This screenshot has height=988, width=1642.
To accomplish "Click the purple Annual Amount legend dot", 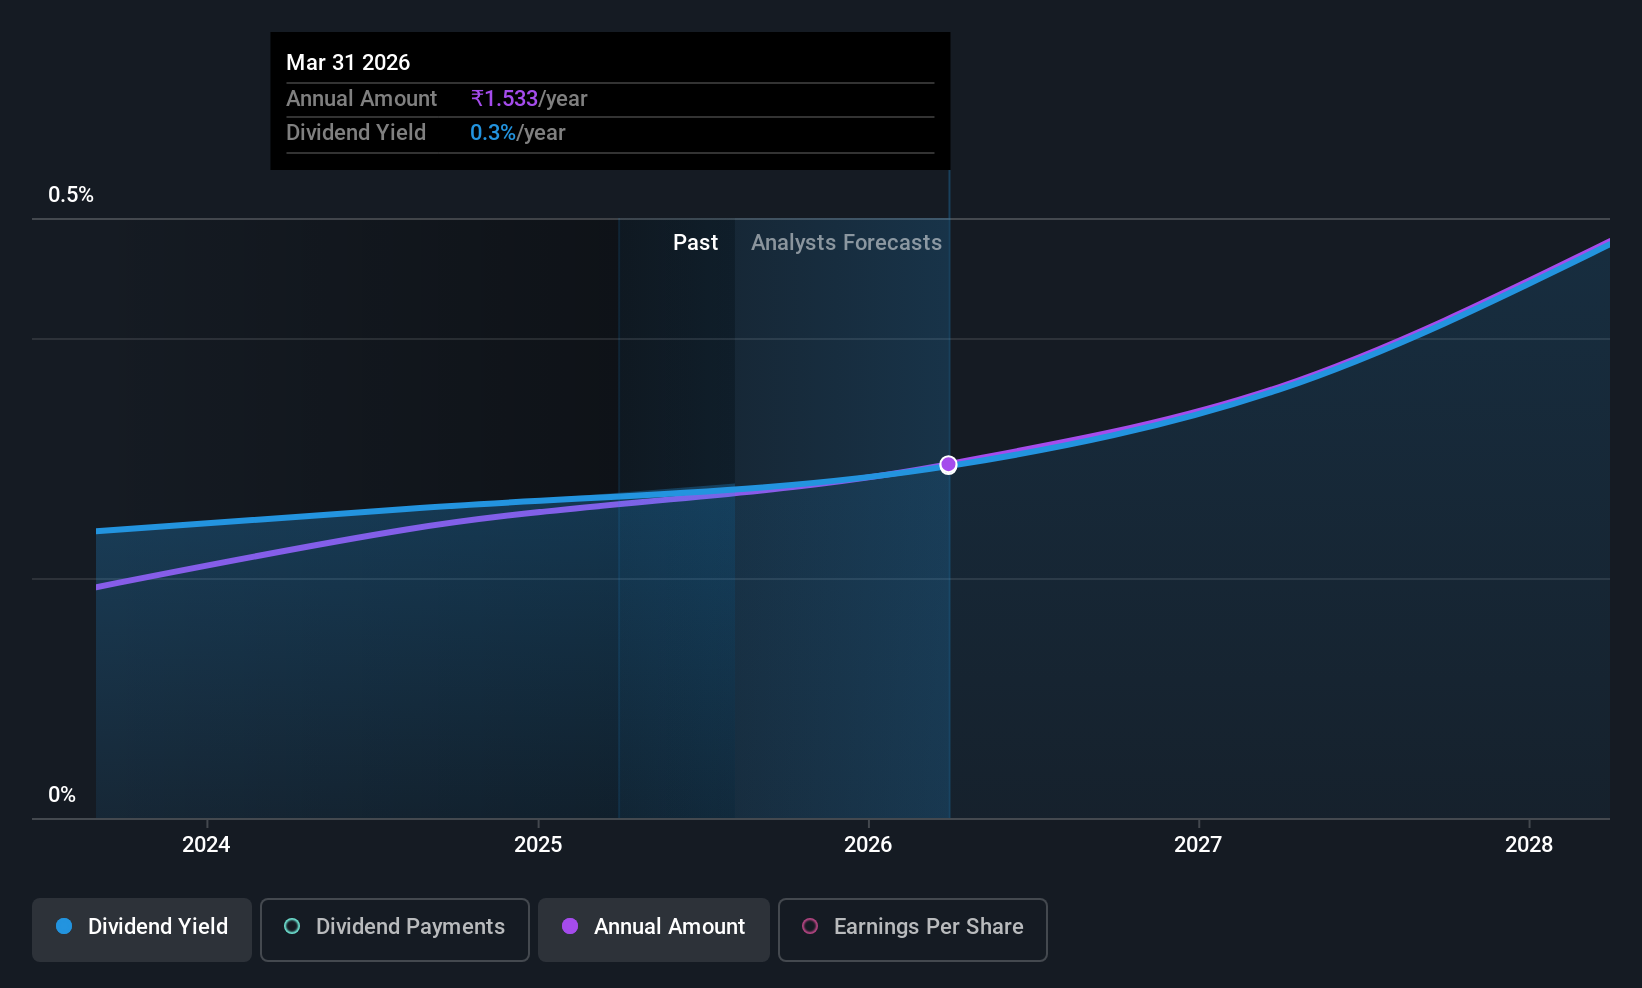I will [570, 926].
